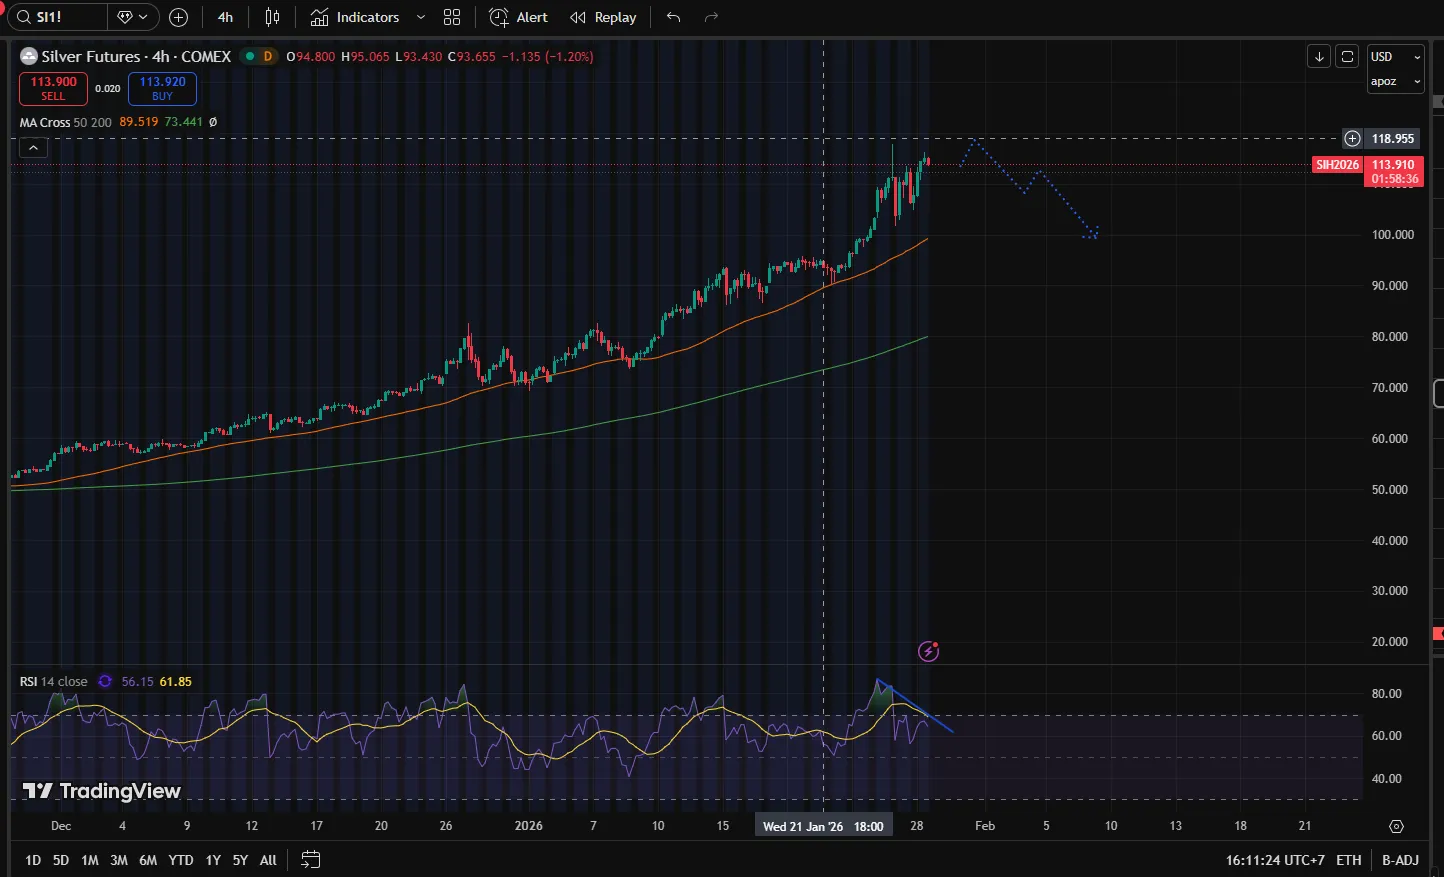Toggle the ETH extended hours session

[1348, 860]
